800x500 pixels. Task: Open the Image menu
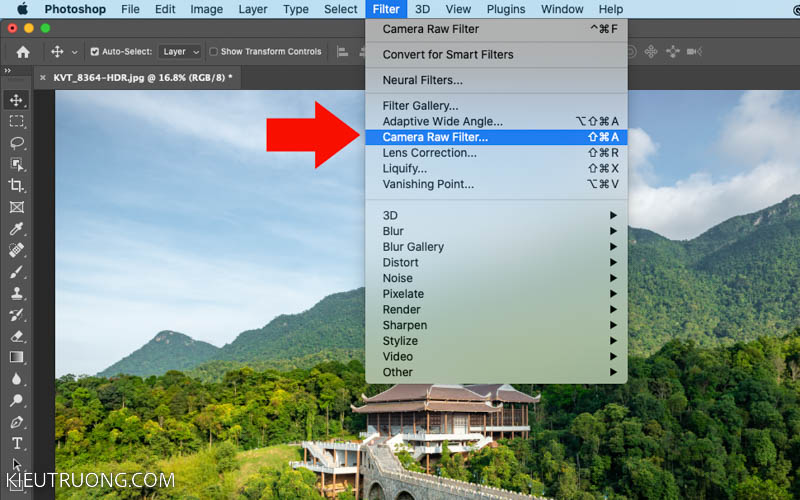coord(207,9)
